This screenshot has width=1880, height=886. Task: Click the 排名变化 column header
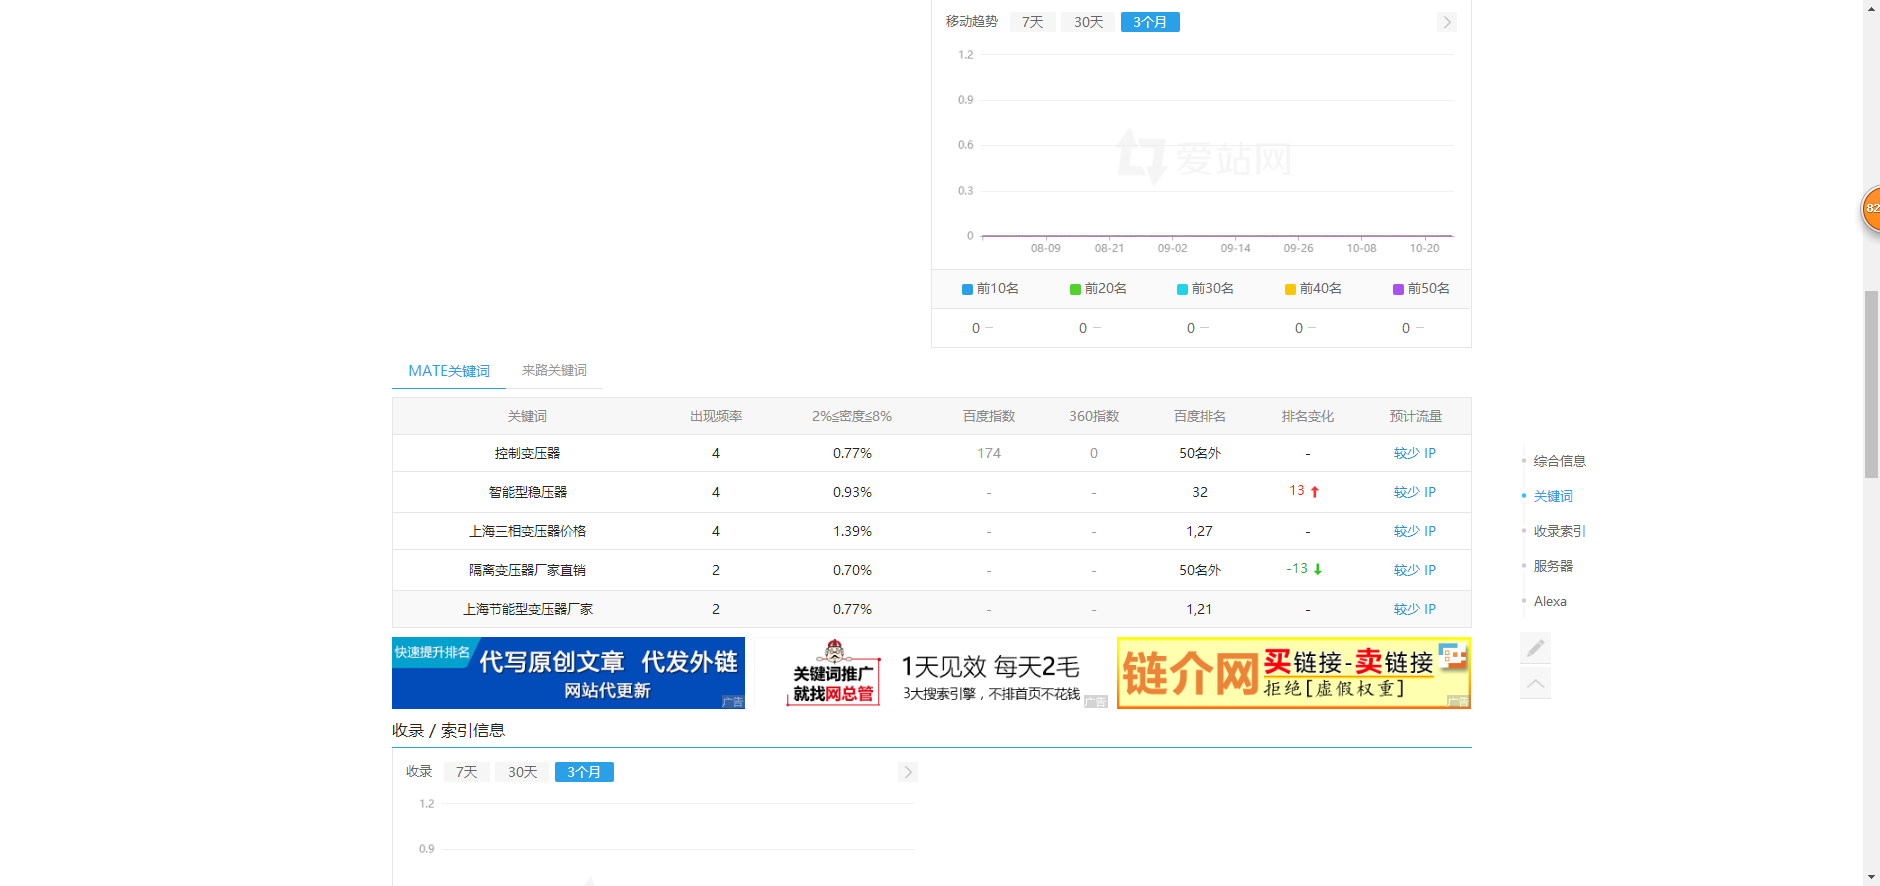click(x=1307, y=416)
